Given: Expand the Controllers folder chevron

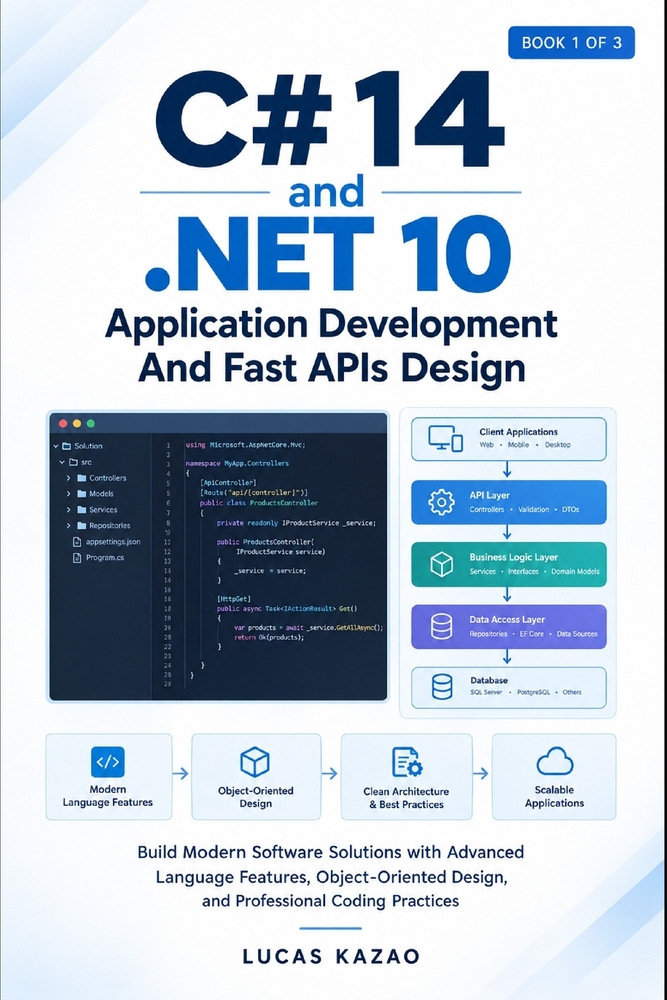Looking at the screenshot, I should [69, 478].
